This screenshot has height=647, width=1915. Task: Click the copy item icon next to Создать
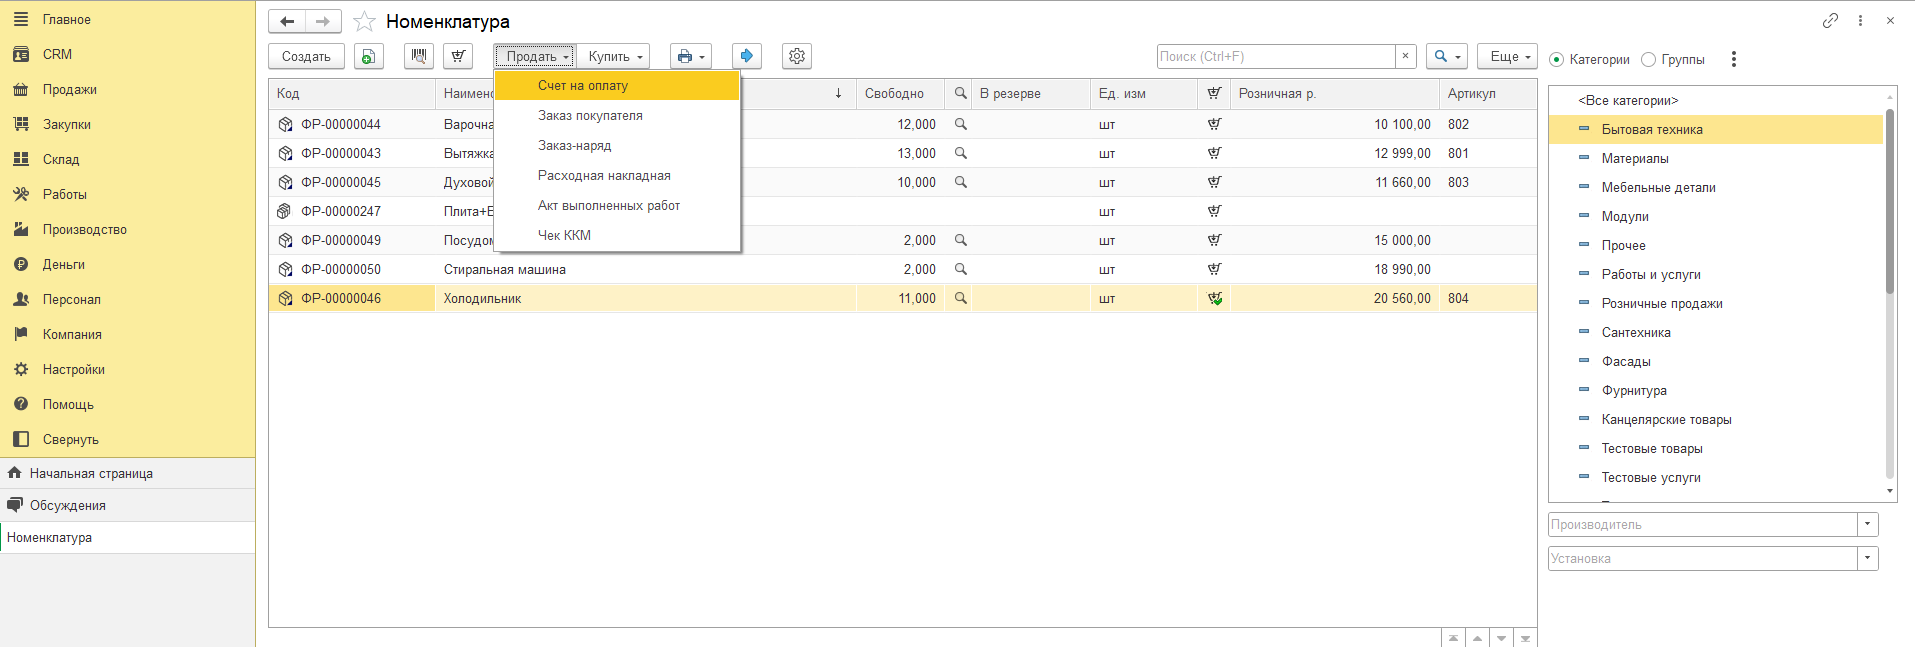(369, 56)
